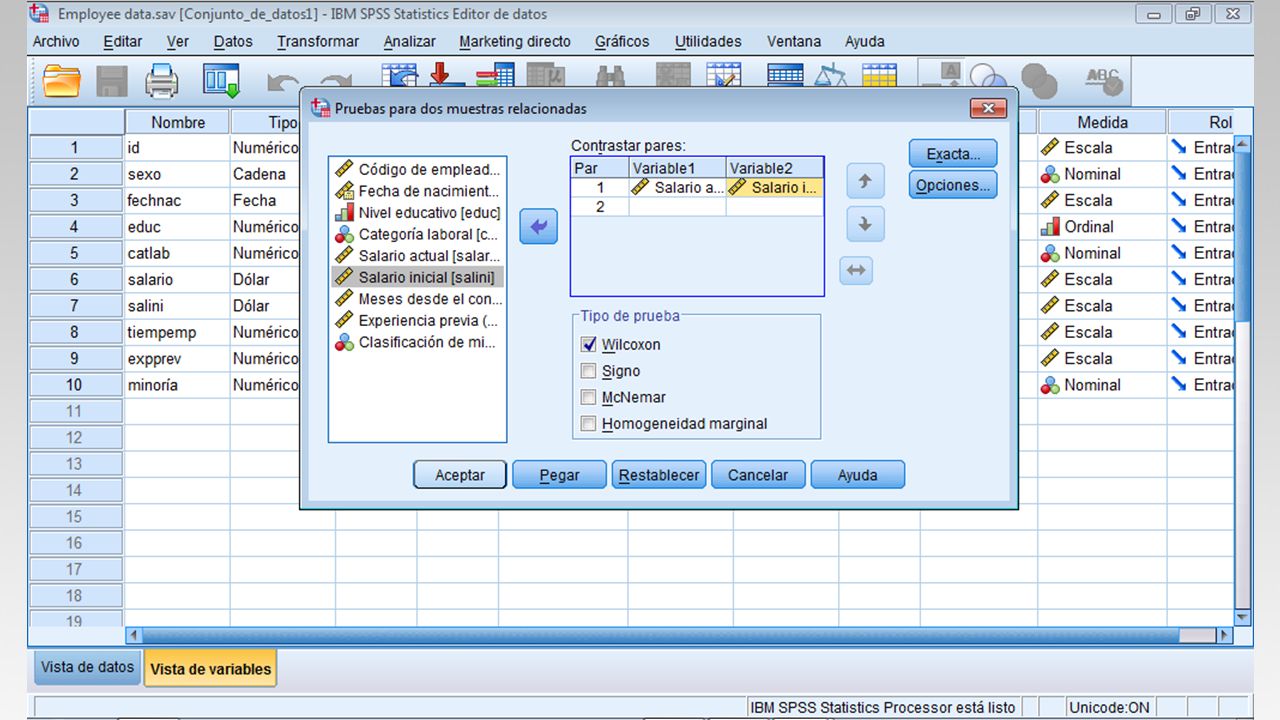
Task: Click the Show all variables icon
Action: point(1040,80)
